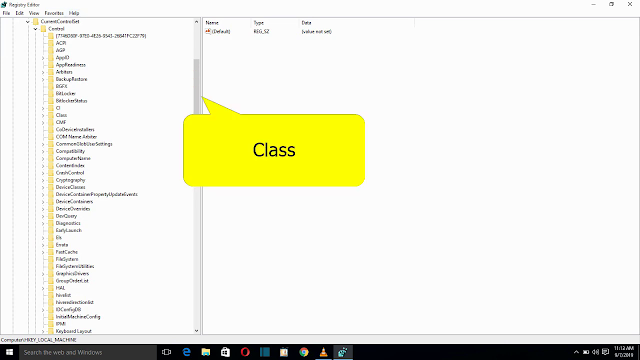Open the View menu
This screenshot has height=360, width=640.
[34, 13]
